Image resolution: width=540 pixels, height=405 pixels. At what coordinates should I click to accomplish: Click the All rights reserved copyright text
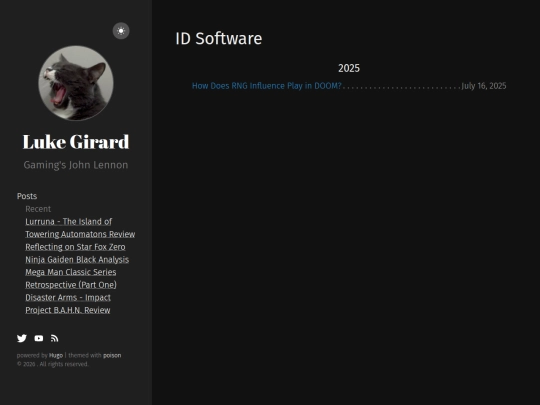53,364
